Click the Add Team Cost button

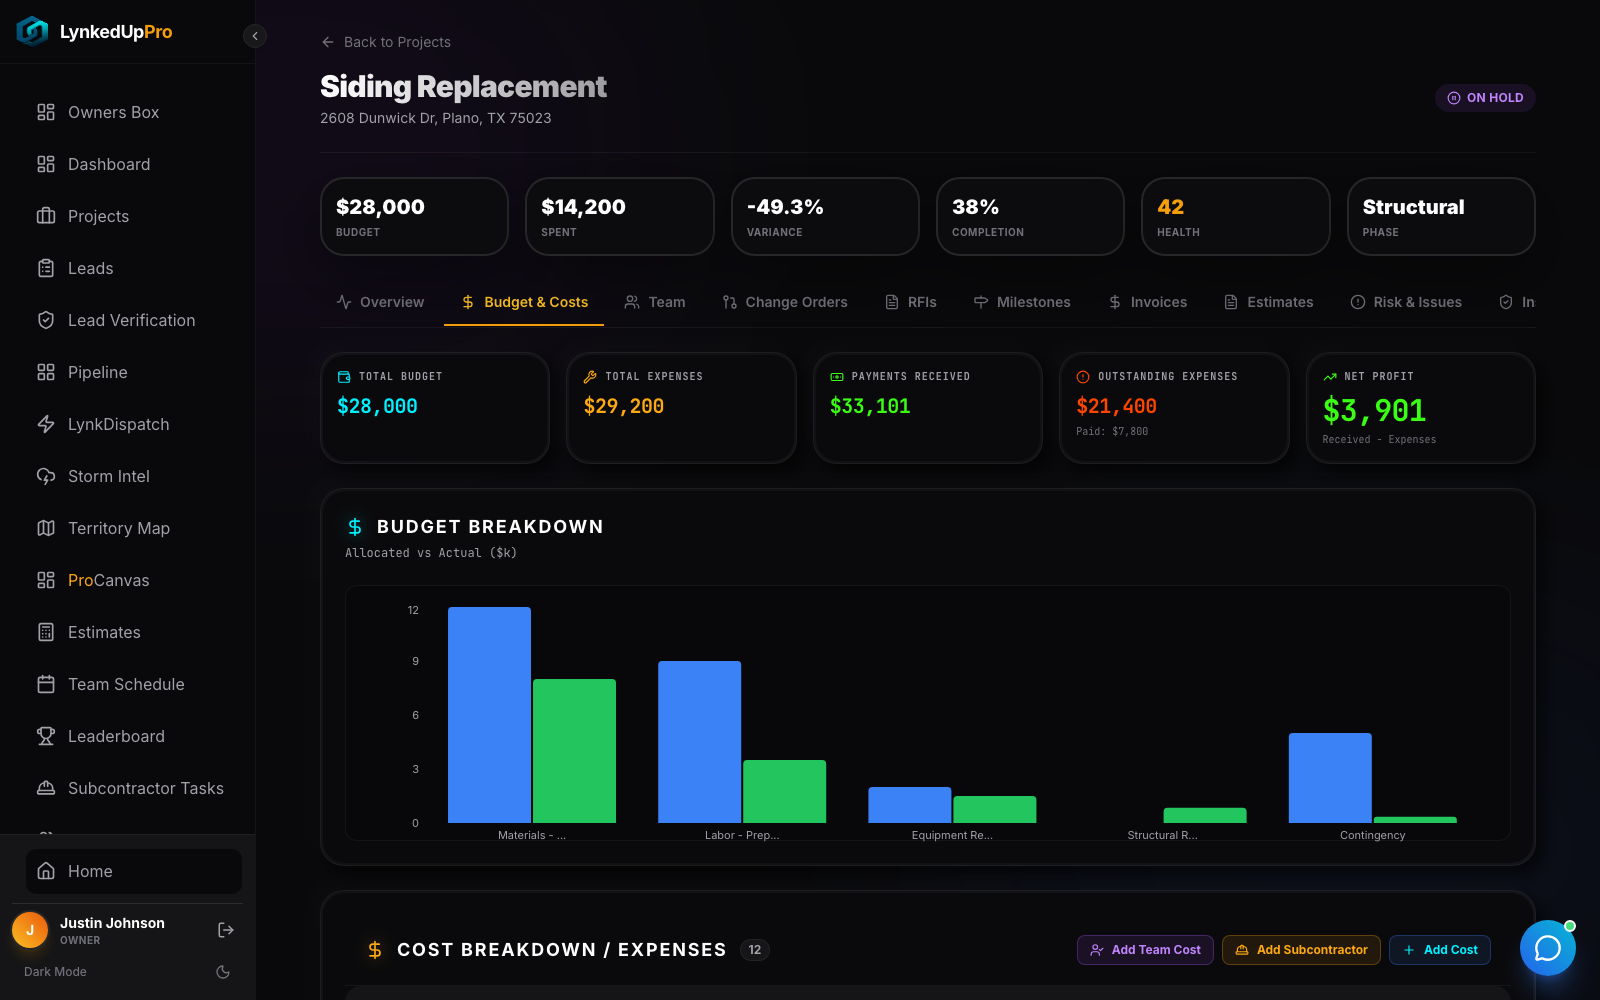pos(1145,950)
